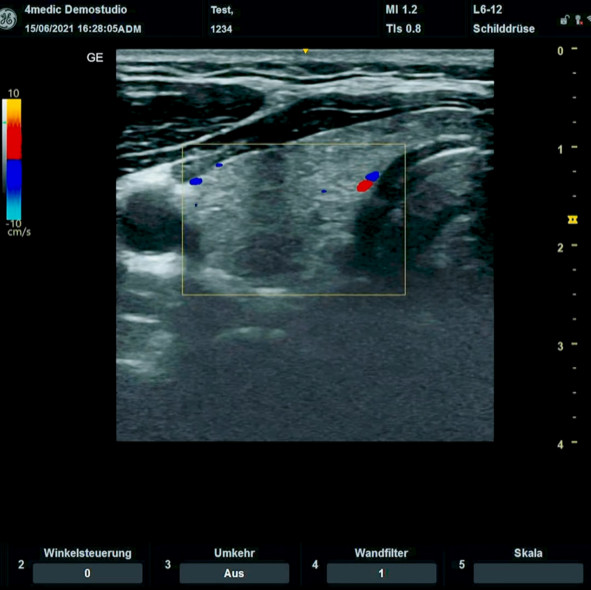Click the GE logo in top-left corner
Screen dimensions: 591x590
click(8, 19)
